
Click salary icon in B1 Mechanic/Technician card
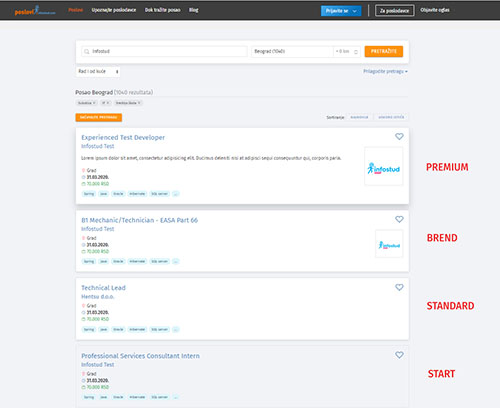83,252
